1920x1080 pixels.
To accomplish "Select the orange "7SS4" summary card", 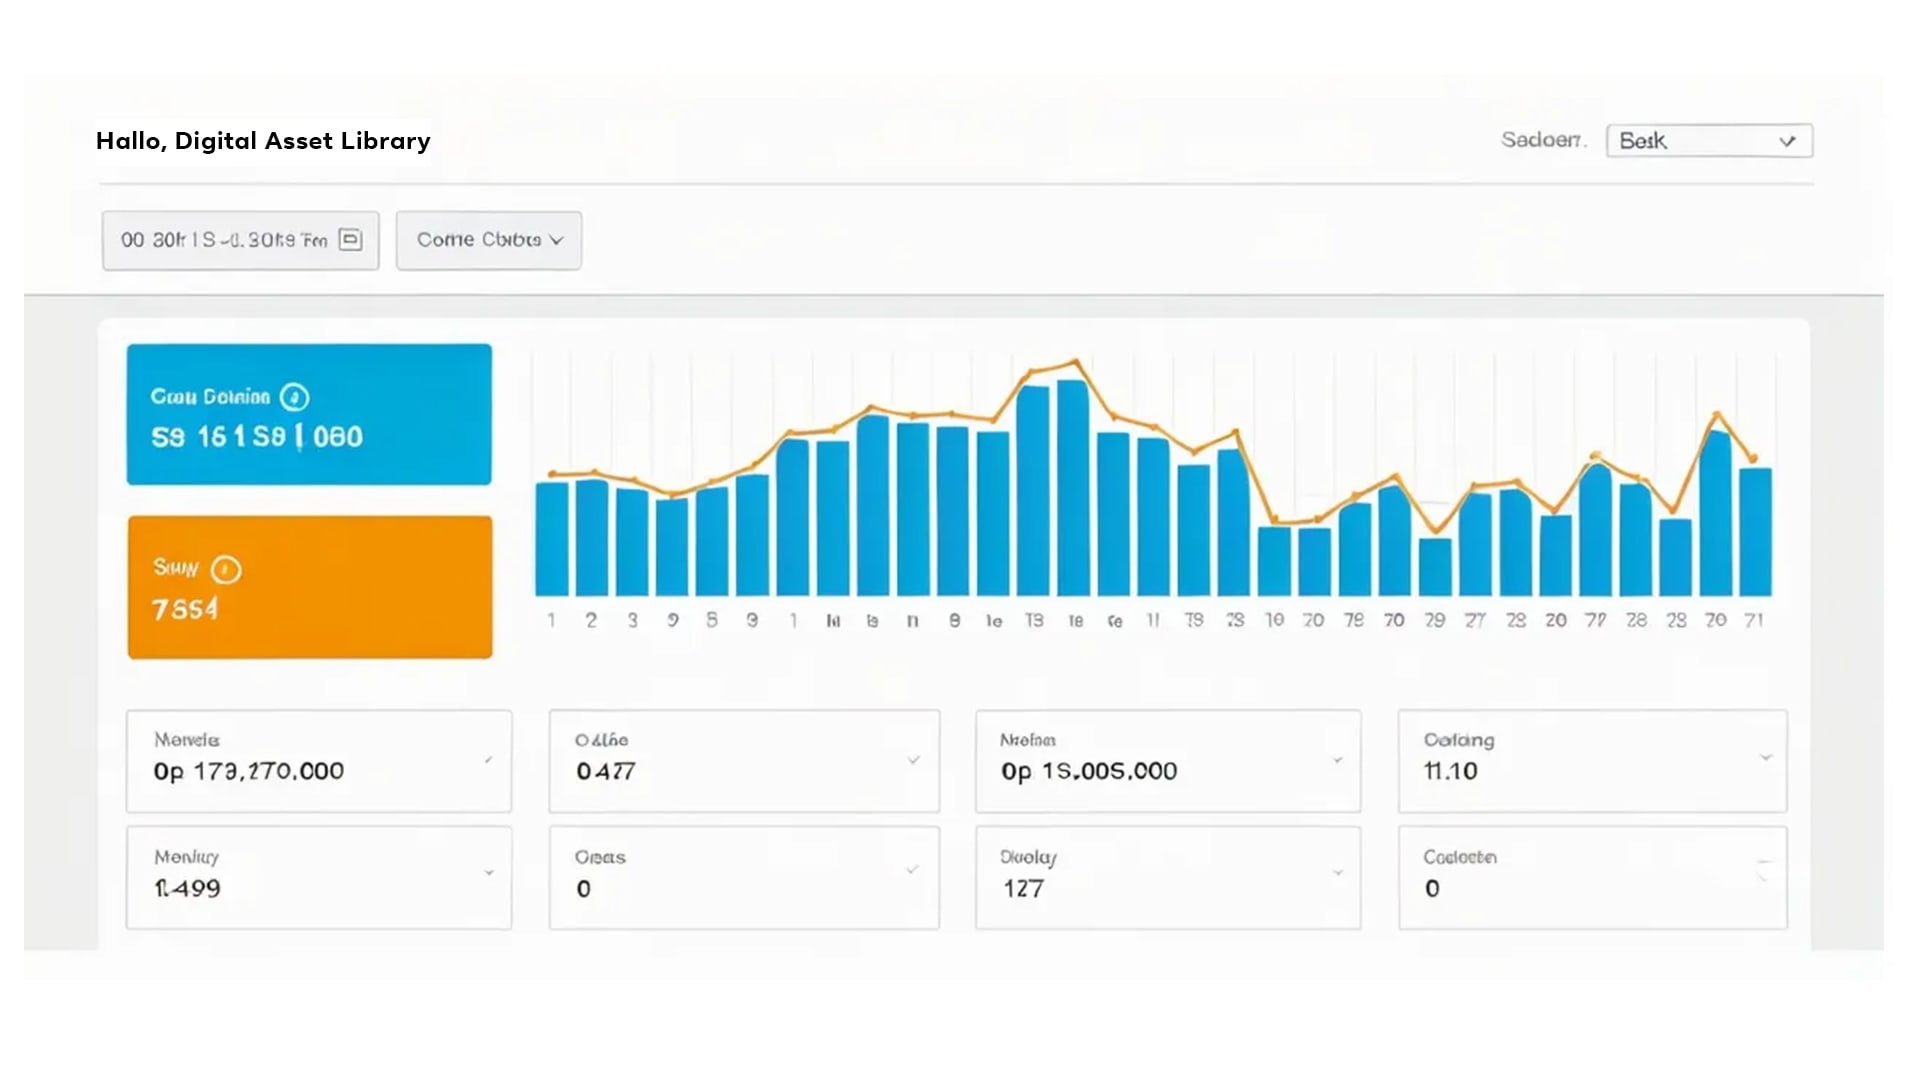I will tap(310, 587).
